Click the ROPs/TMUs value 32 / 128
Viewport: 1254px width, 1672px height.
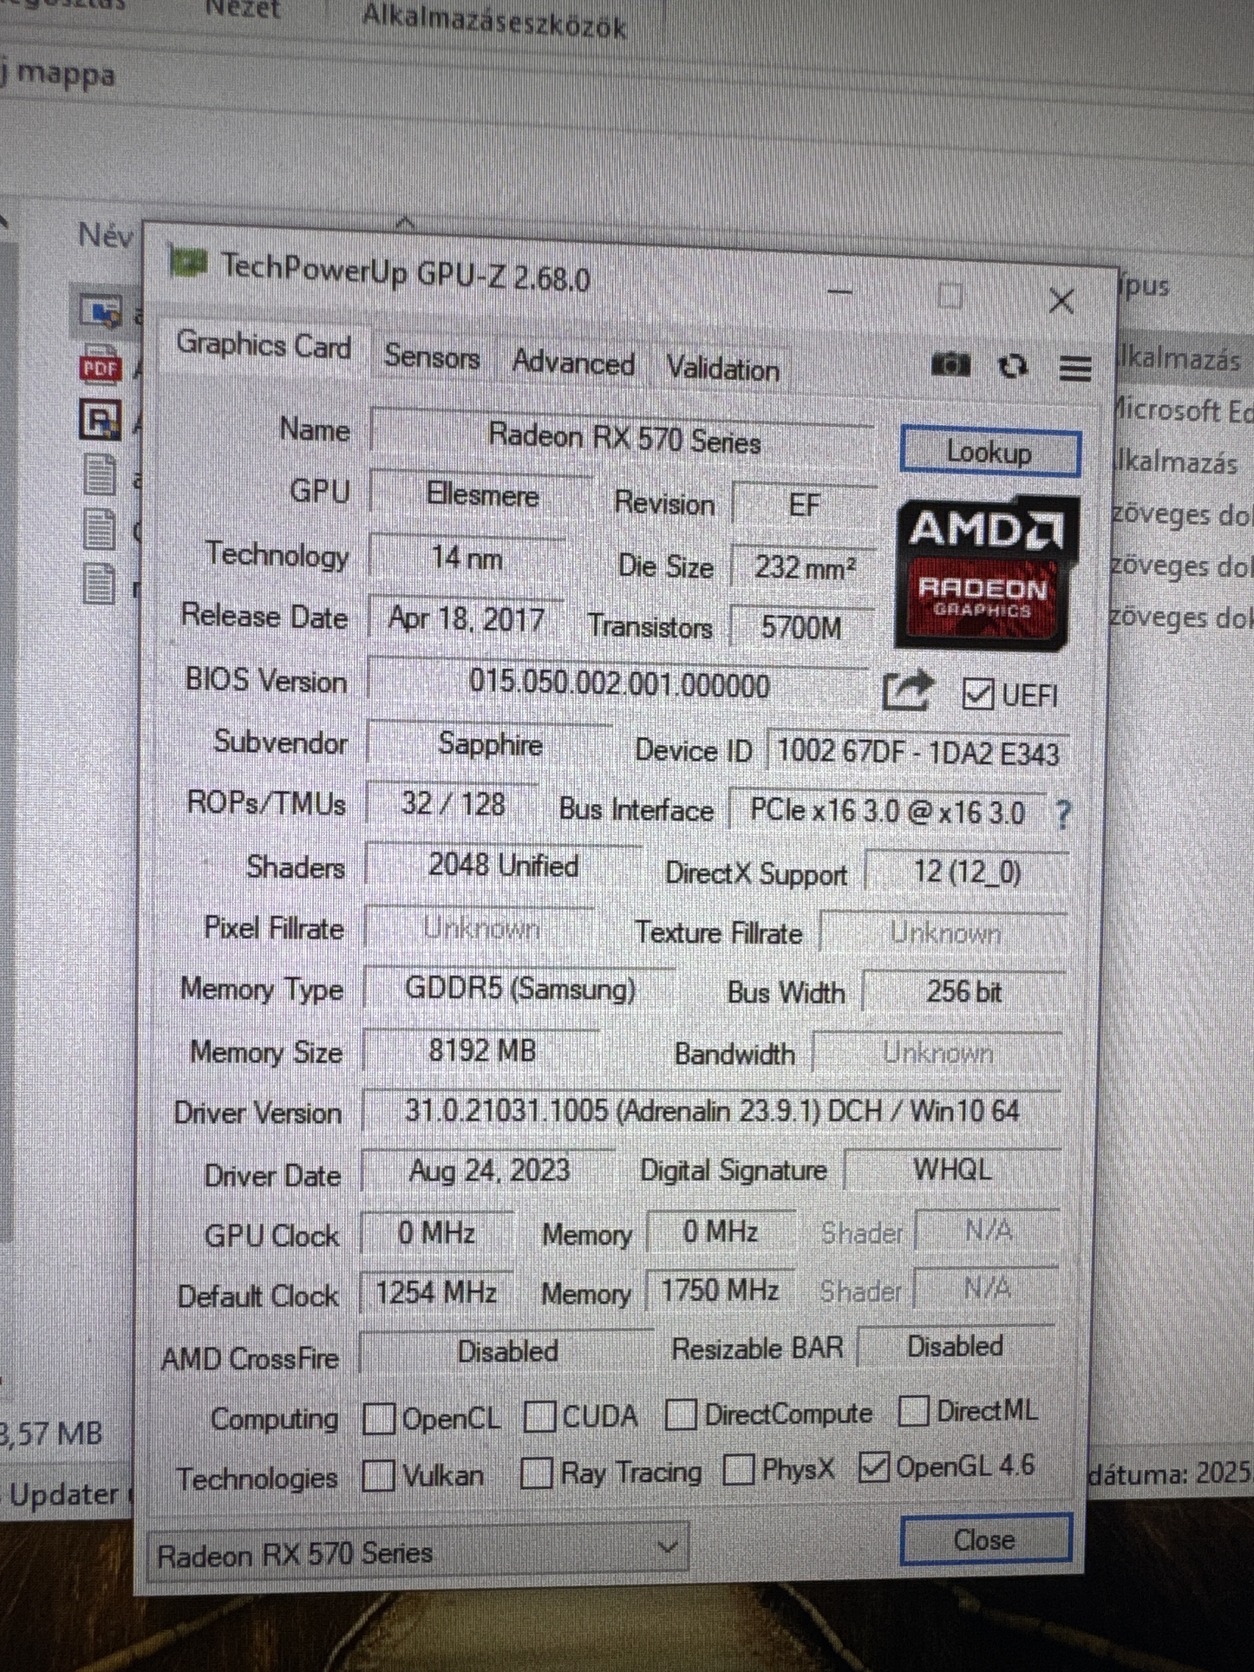pos(453,804)
